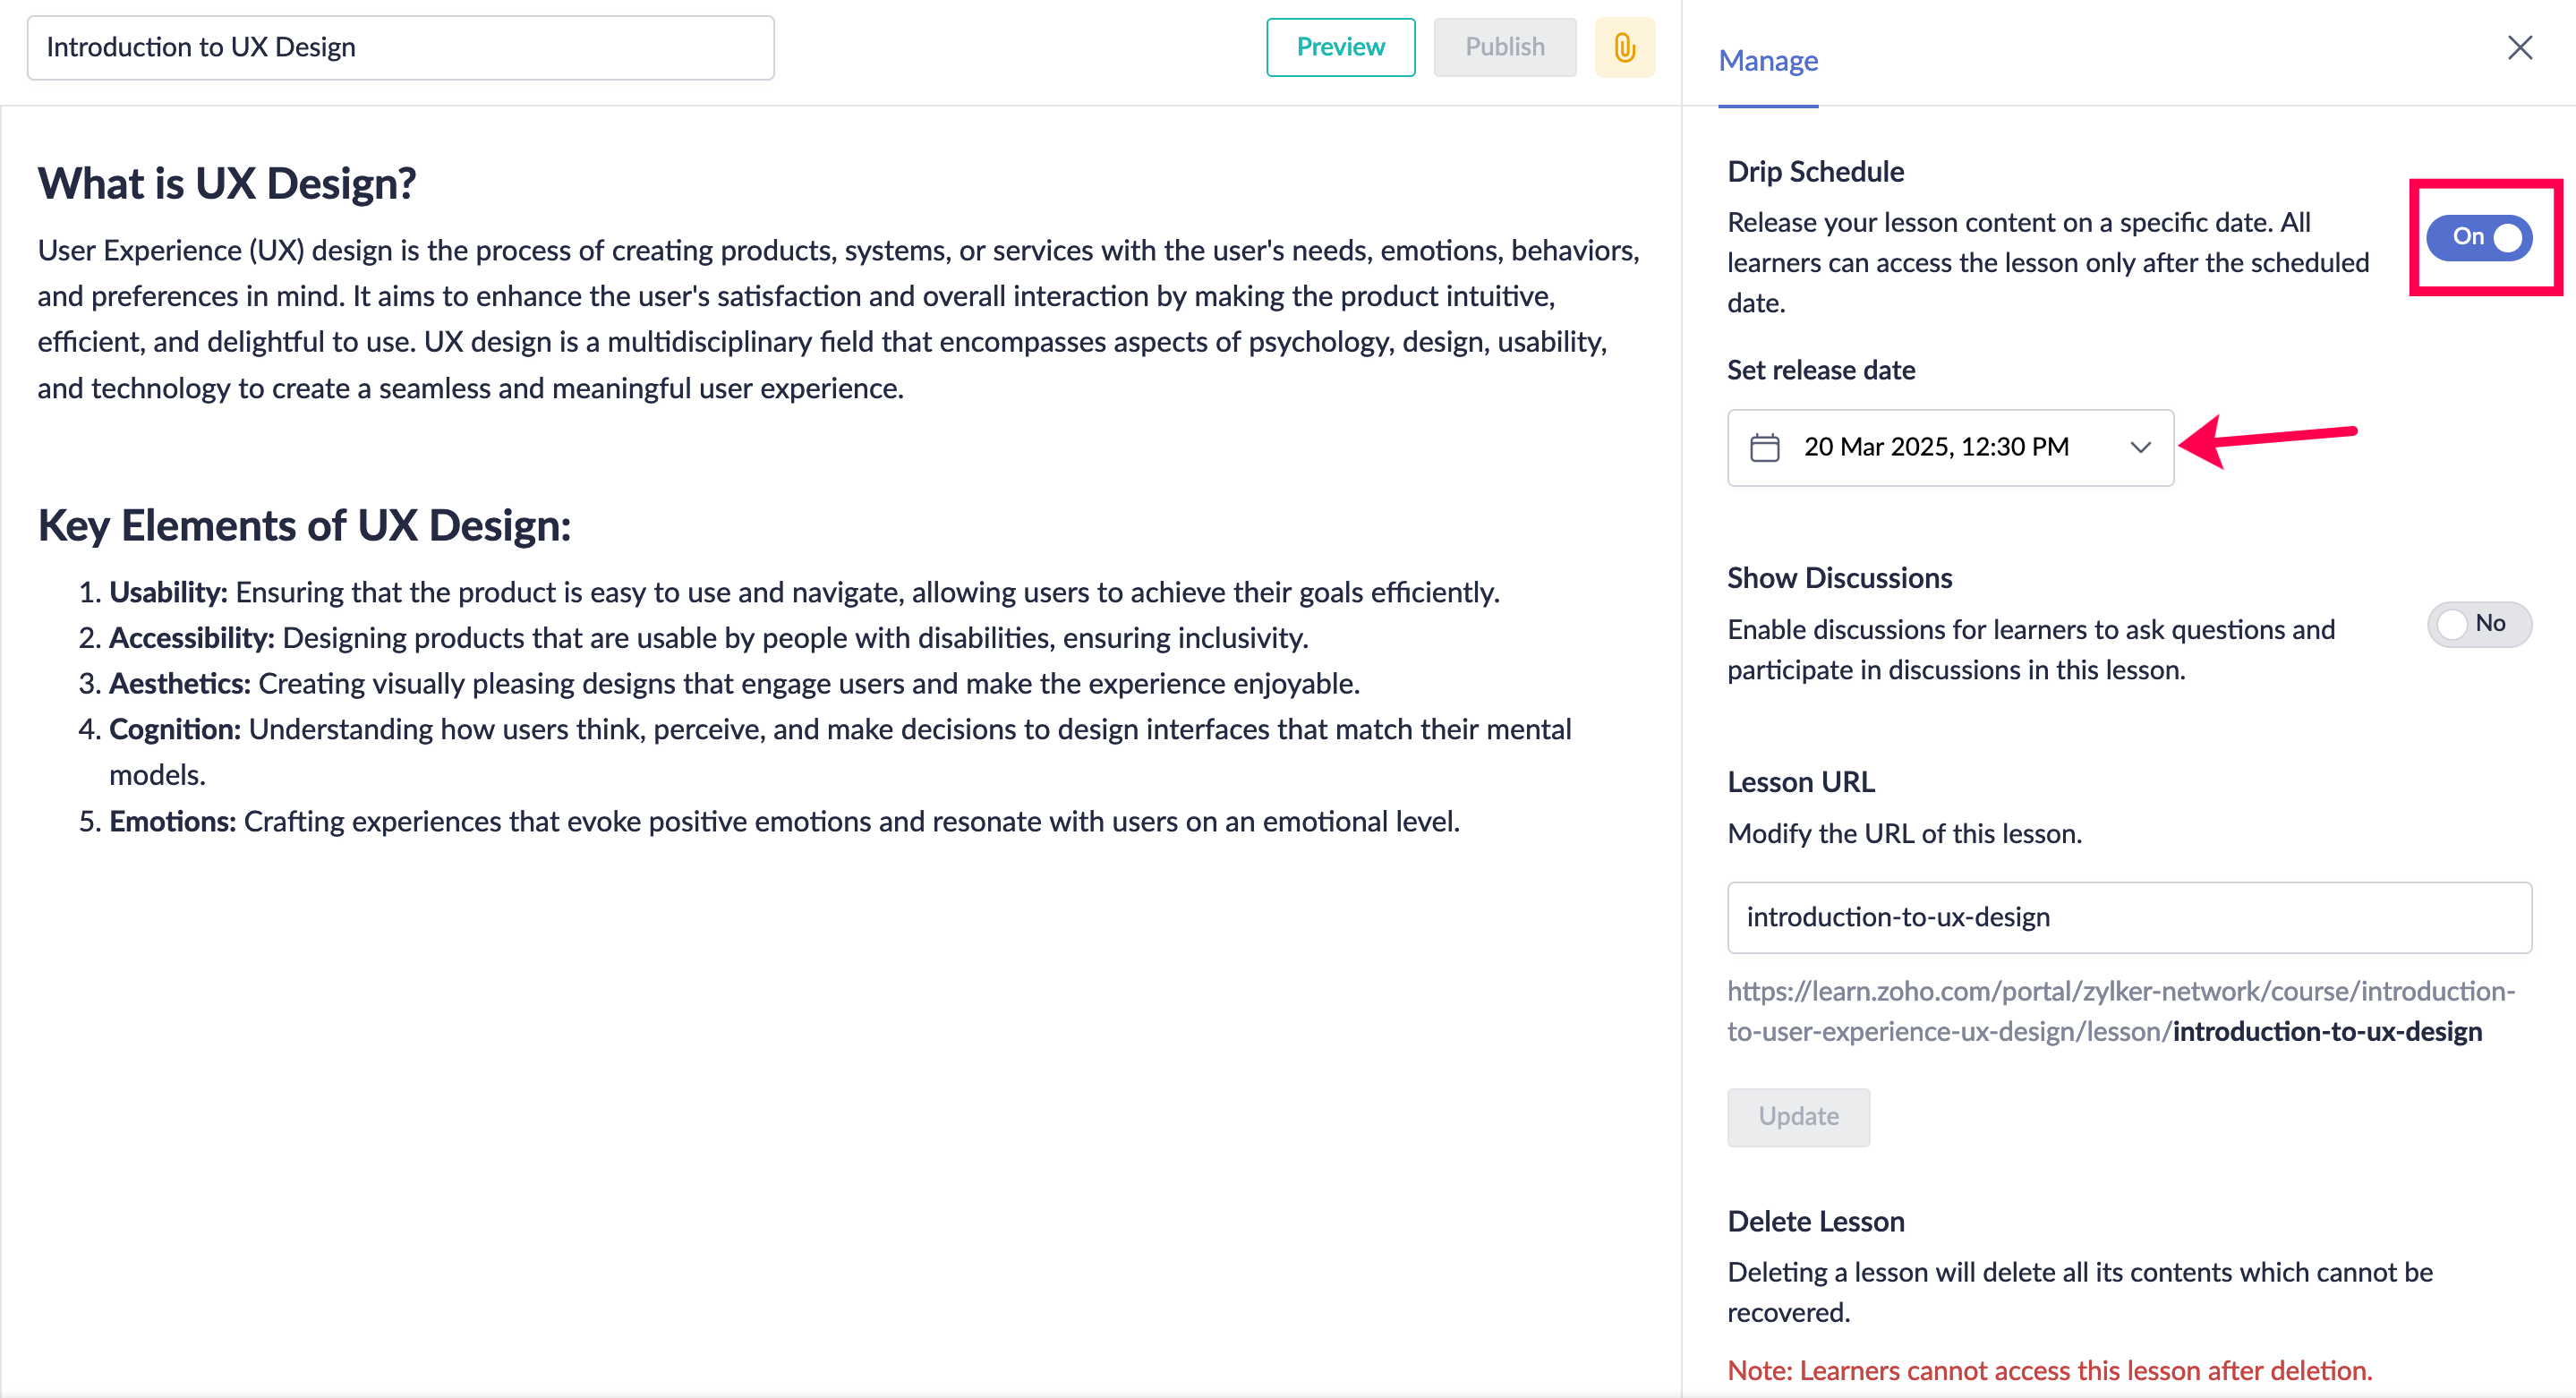Click the 'Key Elements of UX Design' heading
The height and width of the screenshot is (1398, 2576).
[304, 525]
